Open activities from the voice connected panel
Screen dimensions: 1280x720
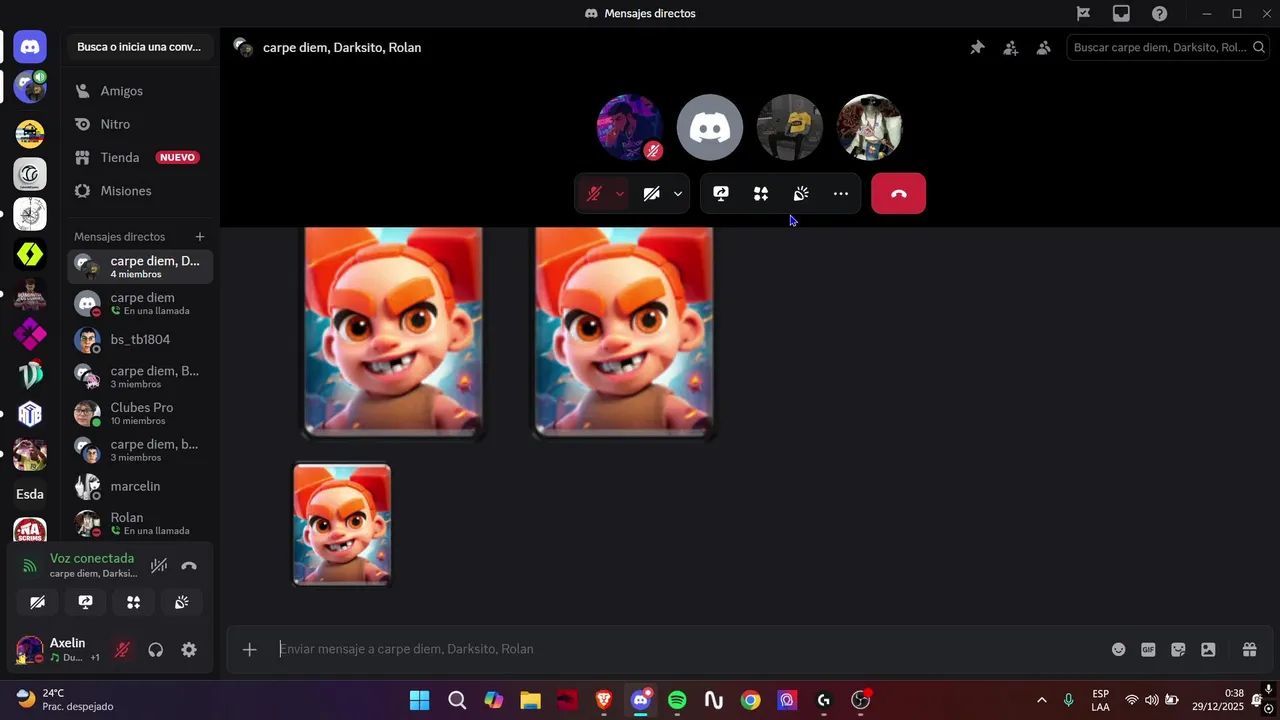(x=133, y=602)
